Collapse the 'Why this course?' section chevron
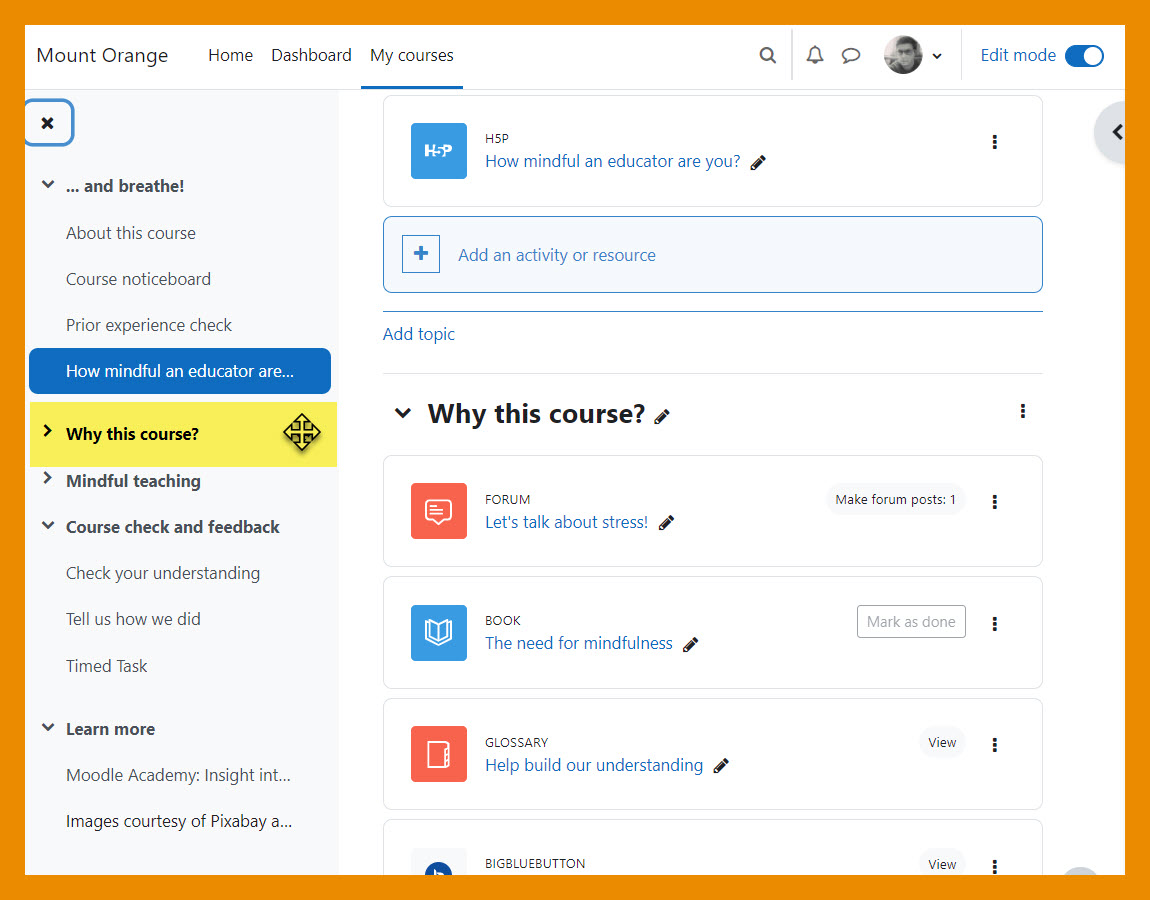Image resolution: width=1150 pixels, height=900 pixels. [x=403, y=413]
